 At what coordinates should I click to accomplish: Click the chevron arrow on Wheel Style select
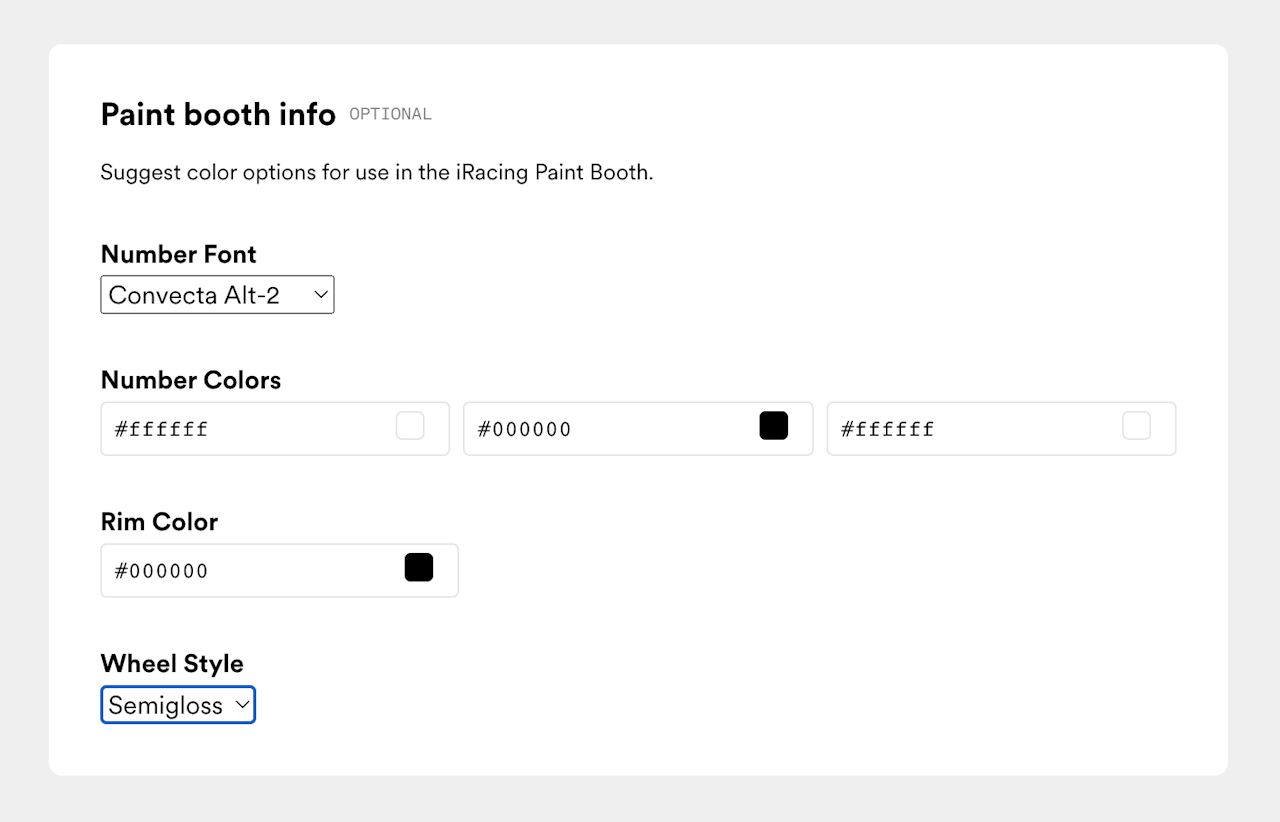pyautogui.click(x=242, y=705)
